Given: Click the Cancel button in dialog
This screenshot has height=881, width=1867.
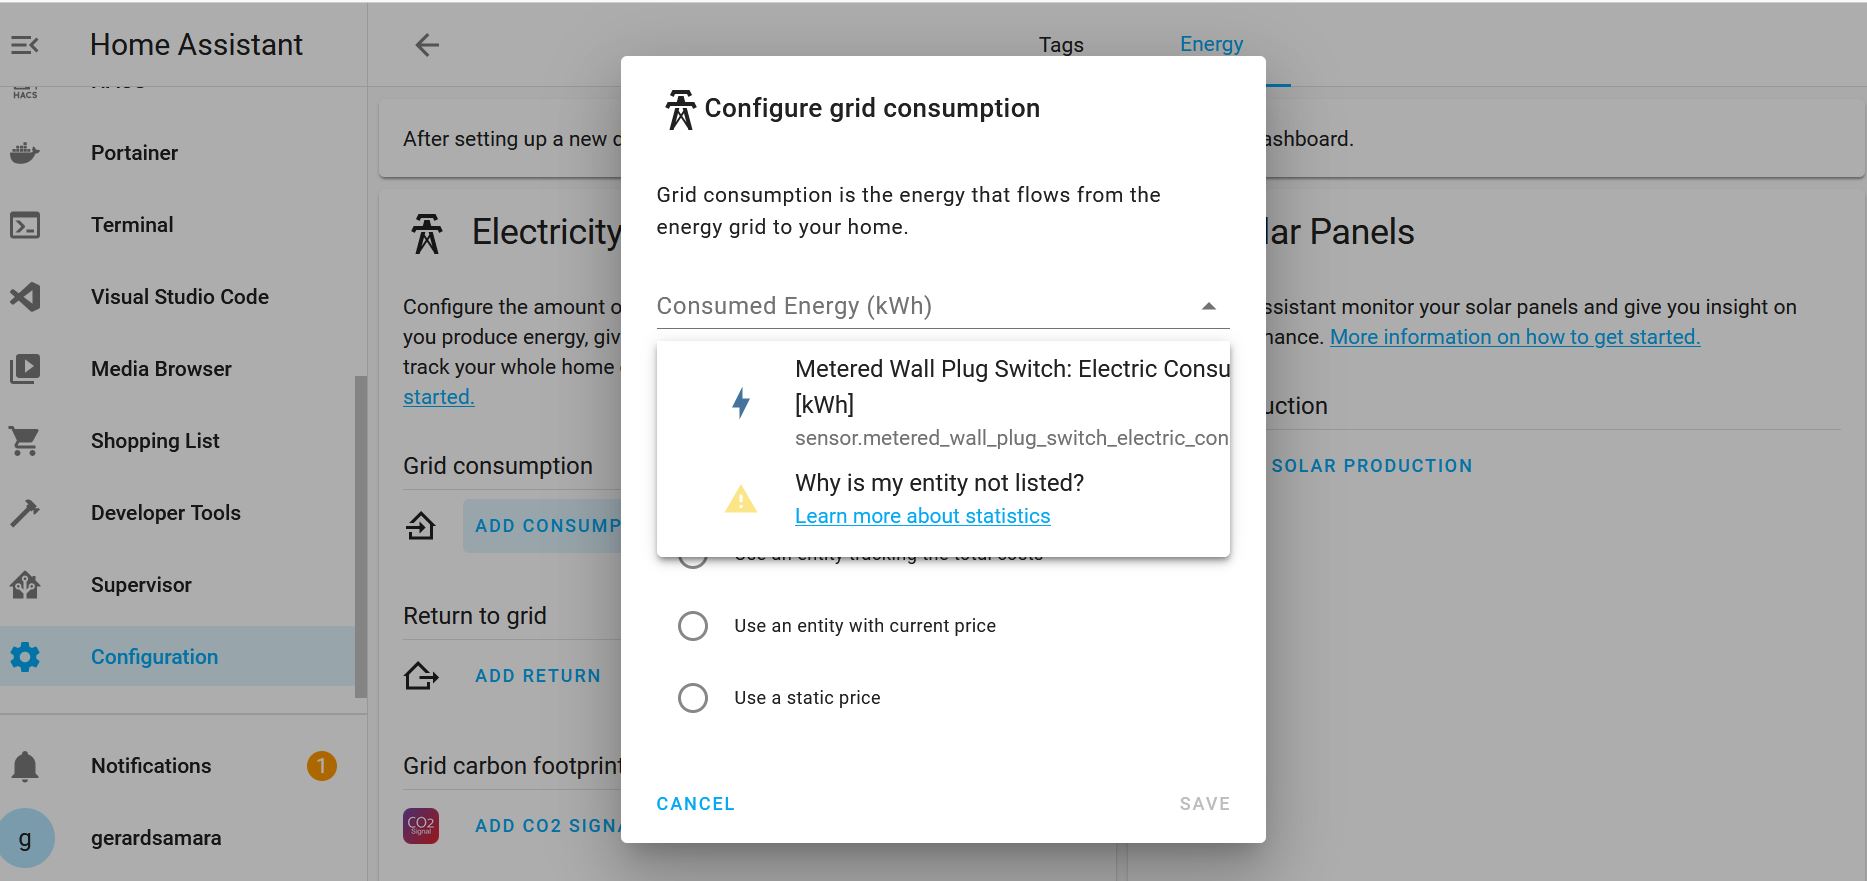Looking at the screenshot, I should 695,804.
